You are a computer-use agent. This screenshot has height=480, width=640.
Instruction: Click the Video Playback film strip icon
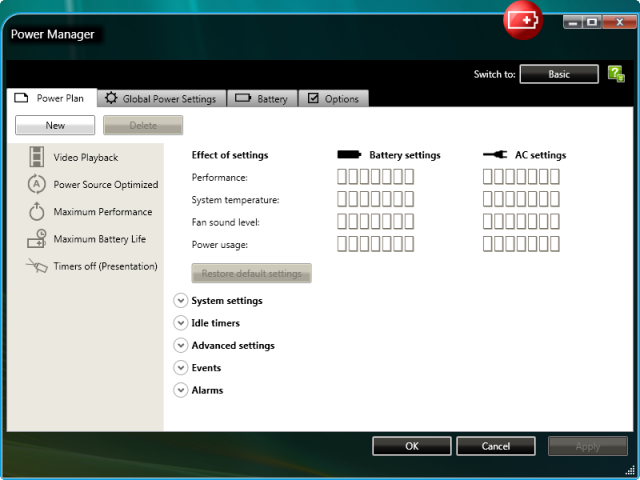coord(36,157)
